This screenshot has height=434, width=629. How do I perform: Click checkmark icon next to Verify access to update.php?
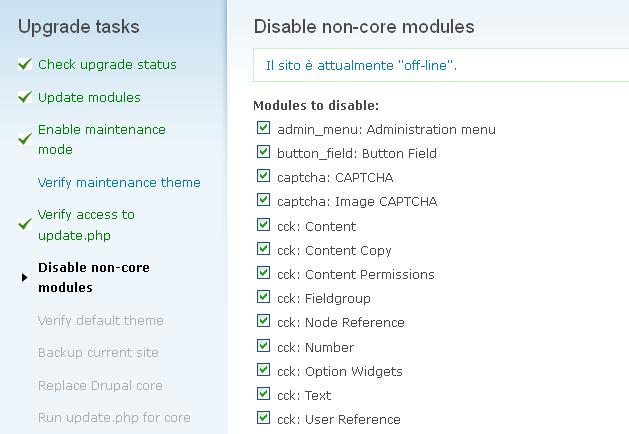[x=25, y=224]
